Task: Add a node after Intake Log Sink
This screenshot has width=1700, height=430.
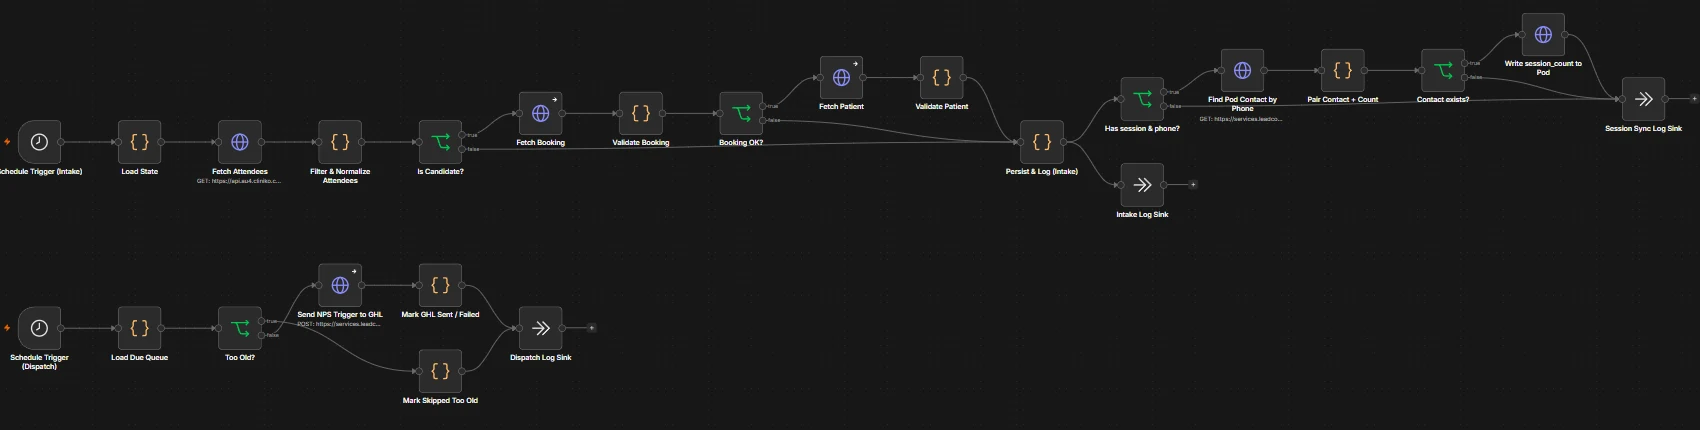Action: (x=1192, y=185)
